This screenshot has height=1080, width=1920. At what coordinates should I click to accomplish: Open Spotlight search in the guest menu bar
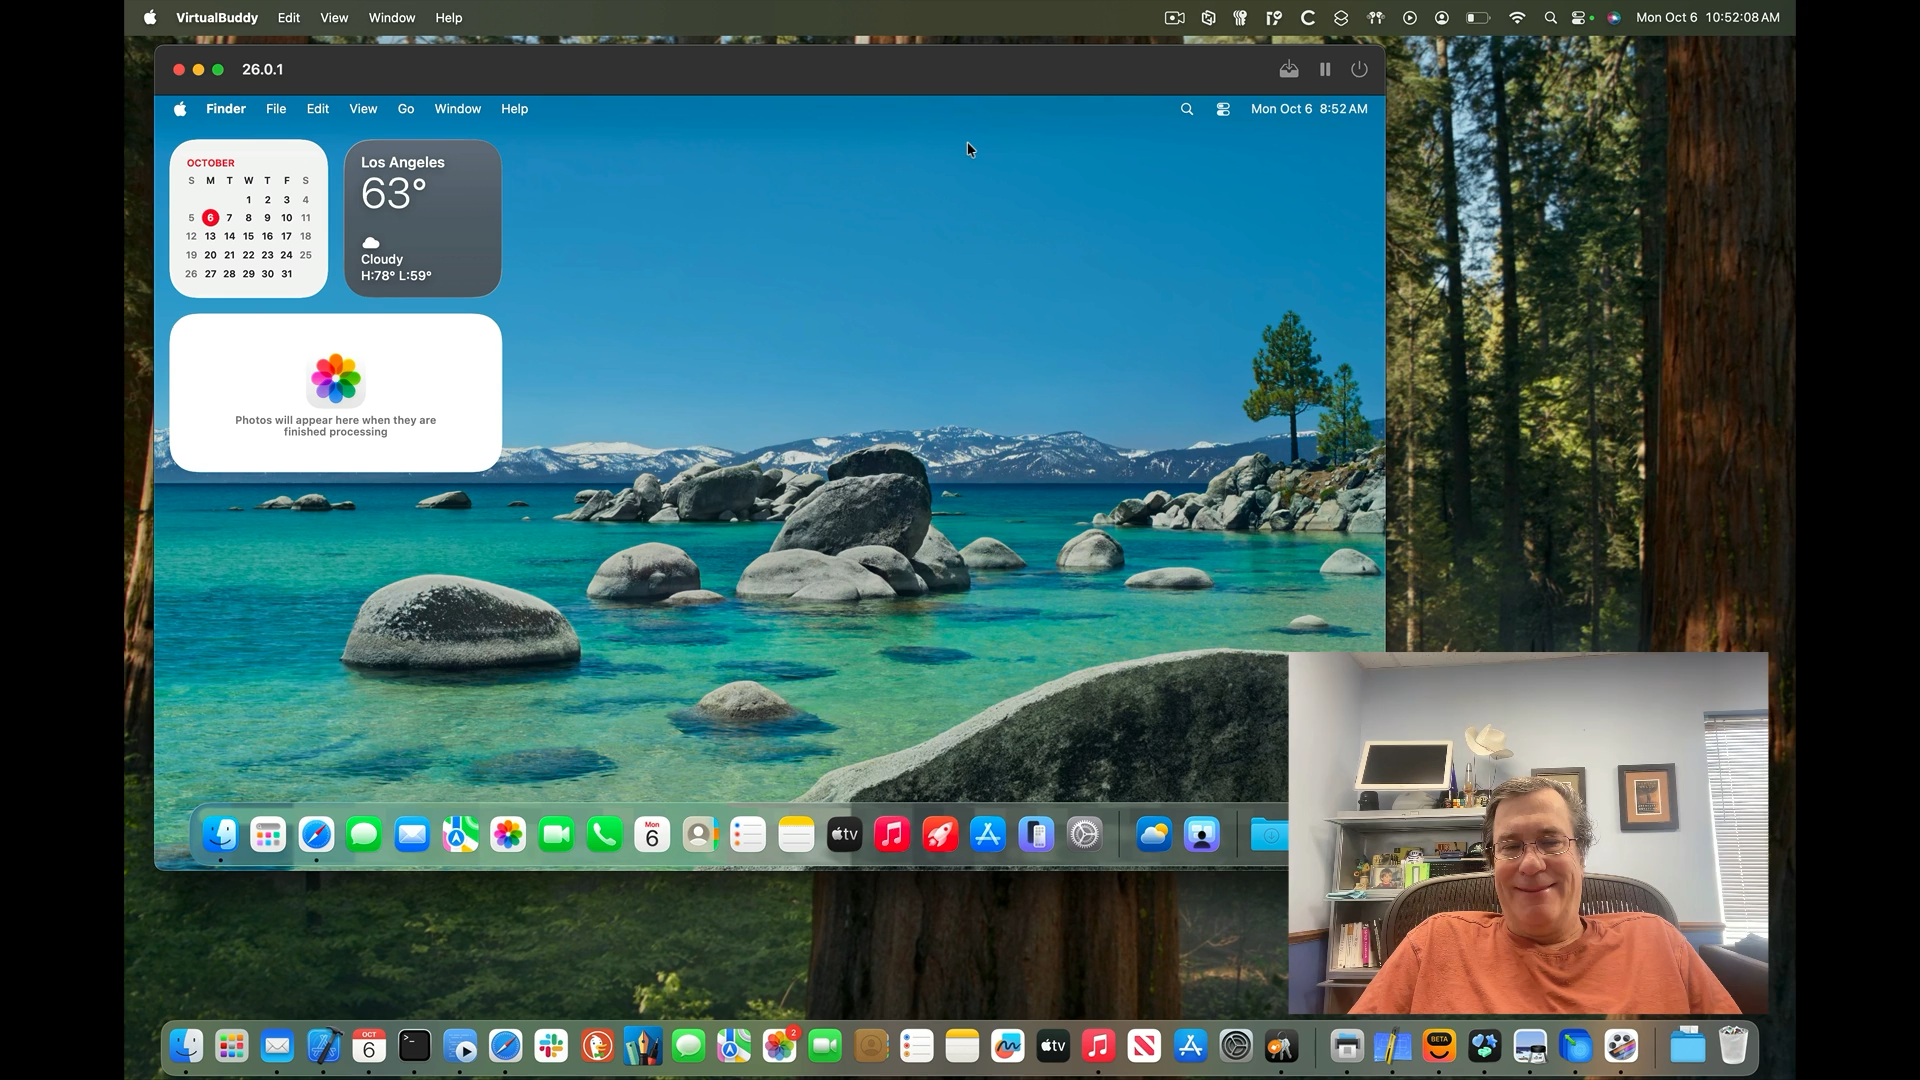click(x=1187, y=109)
